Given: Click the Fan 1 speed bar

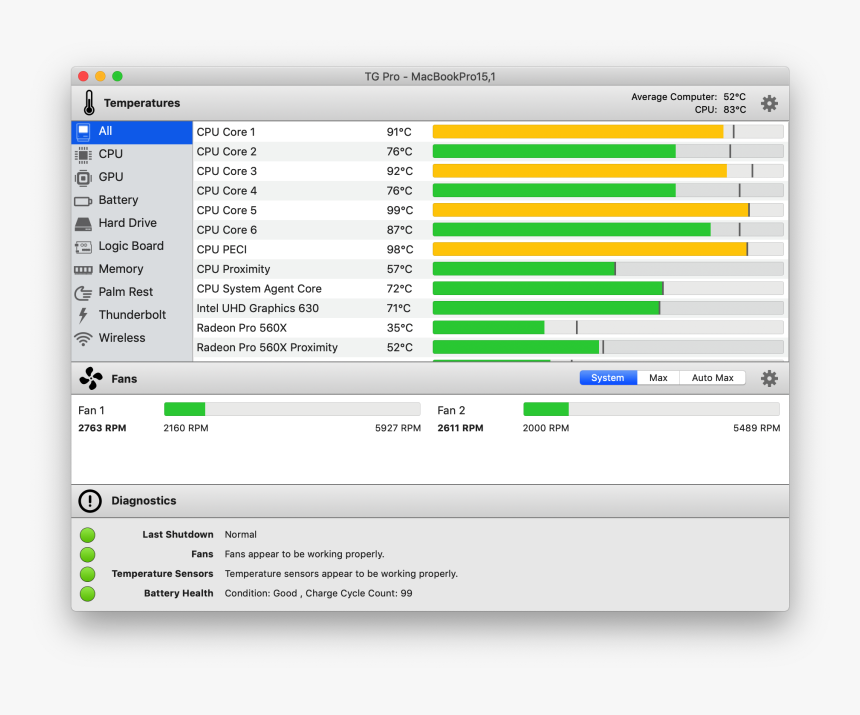Looking at the screenshot, I should 292,409.
